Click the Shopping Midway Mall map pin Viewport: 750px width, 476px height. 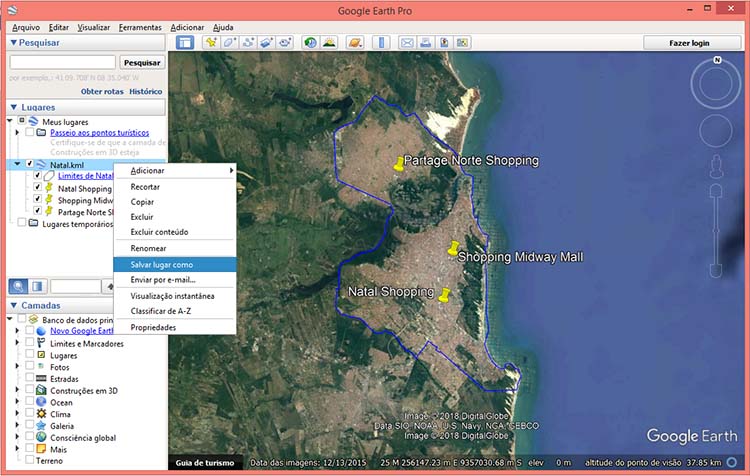click(453, 248)
